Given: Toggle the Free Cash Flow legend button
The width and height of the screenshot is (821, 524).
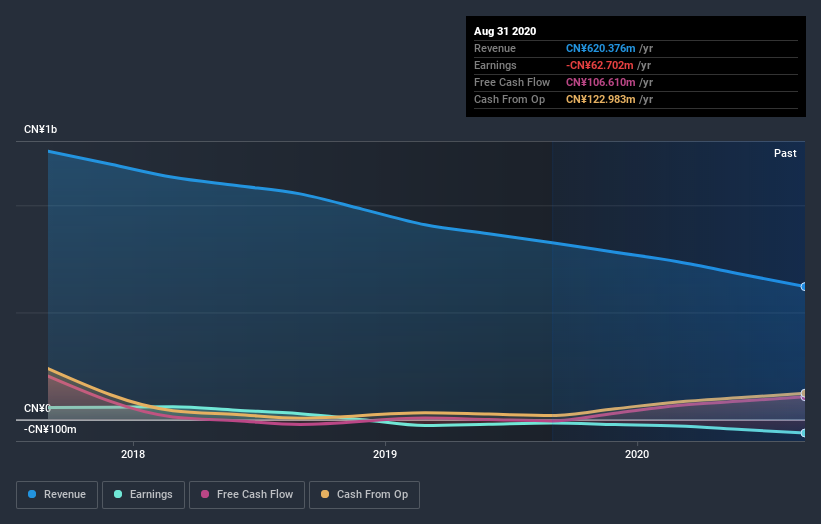Looking at the screenshot, I should tap(247, 495).
